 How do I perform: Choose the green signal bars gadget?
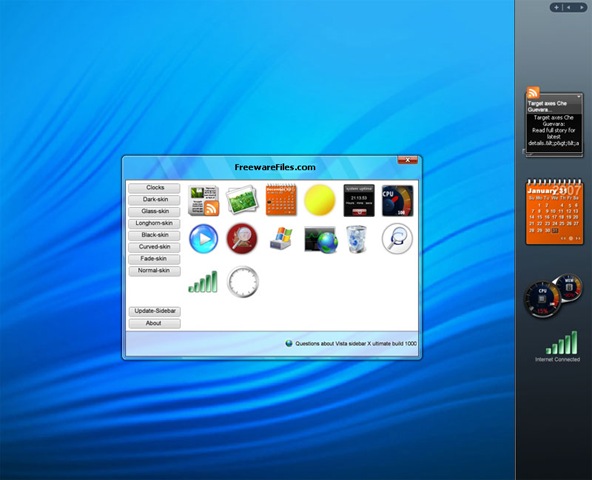[x=203, y=282]
